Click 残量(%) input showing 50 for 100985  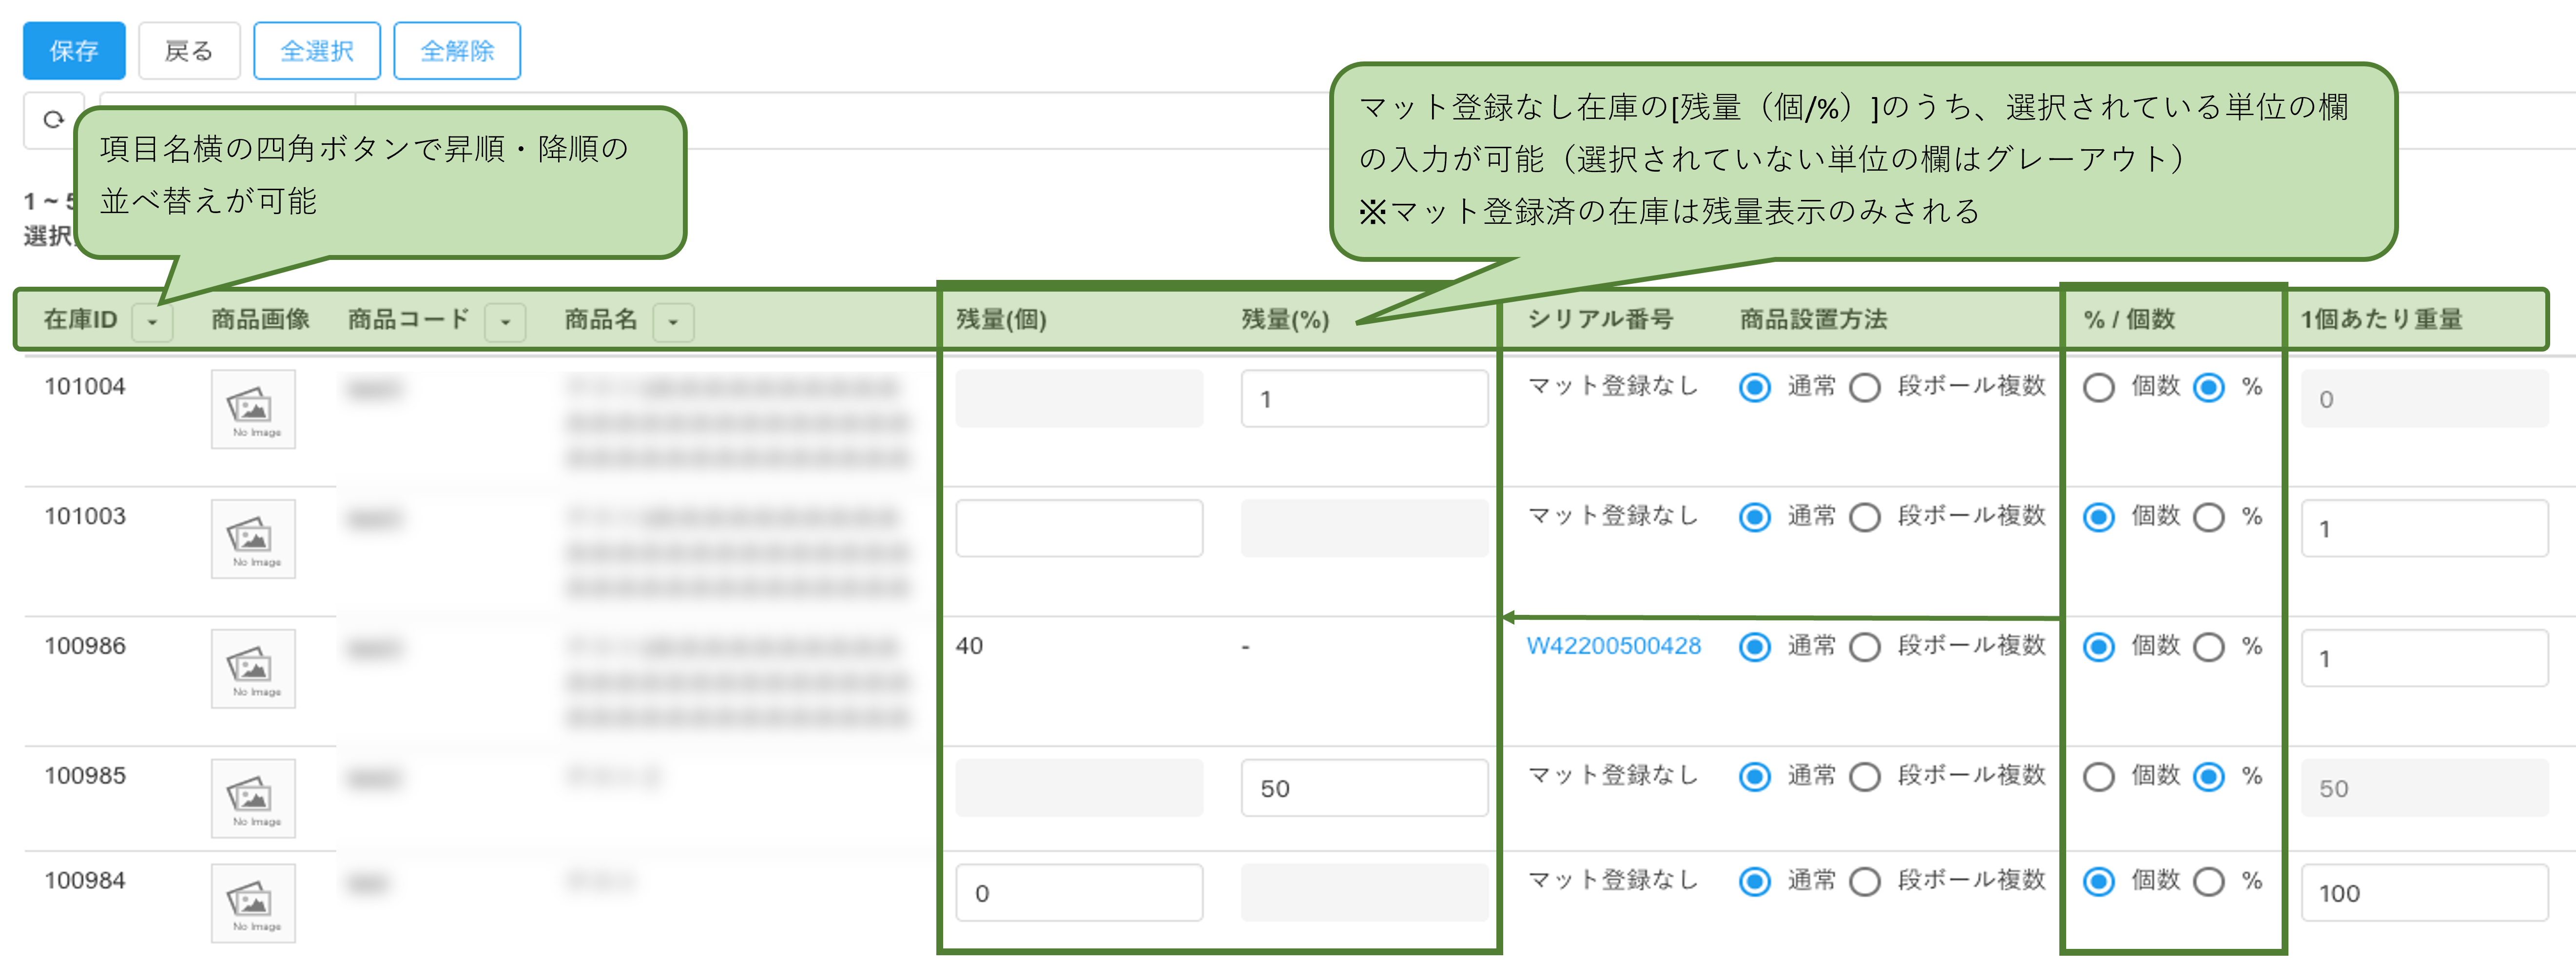tap(1364, 788)
